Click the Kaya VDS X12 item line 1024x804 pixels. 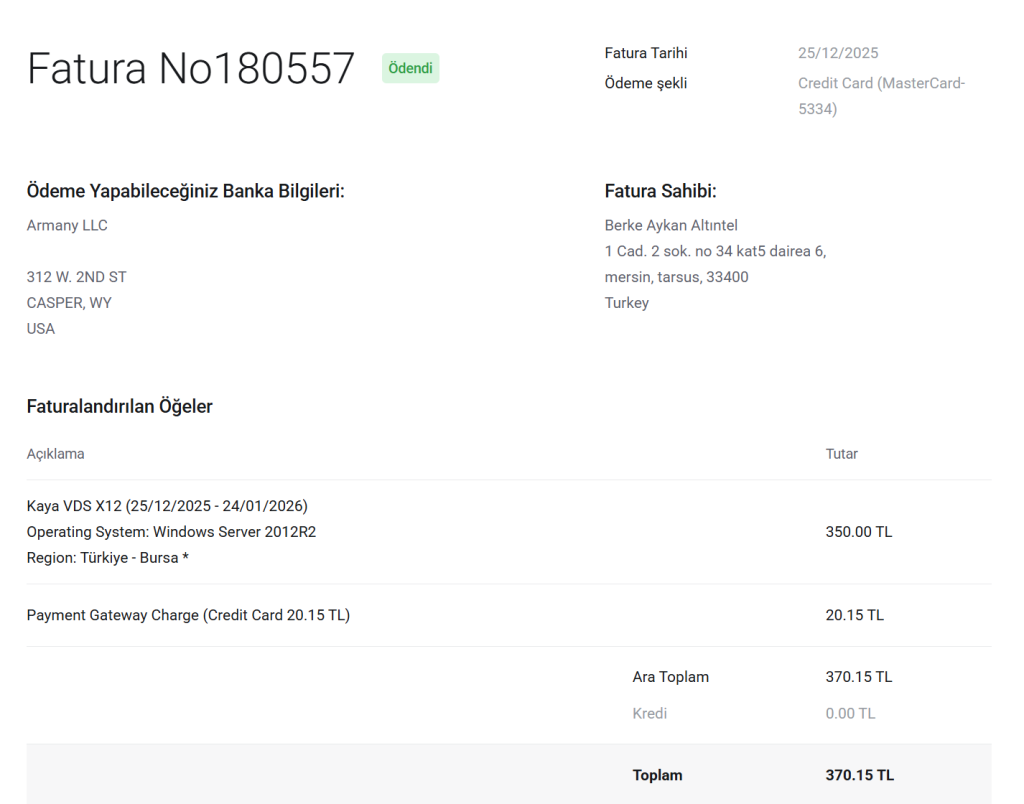pyautogui.click(x=167, y=506)
